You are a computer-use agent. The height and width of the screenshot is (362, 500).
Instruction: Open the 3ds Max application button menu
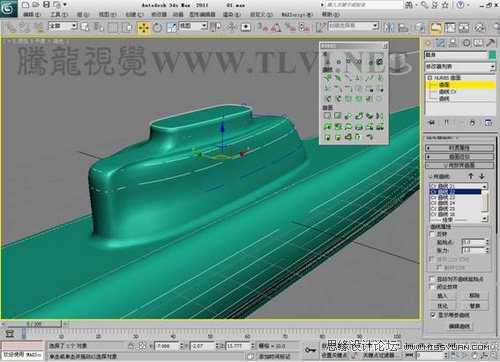[x=8, y=9]
